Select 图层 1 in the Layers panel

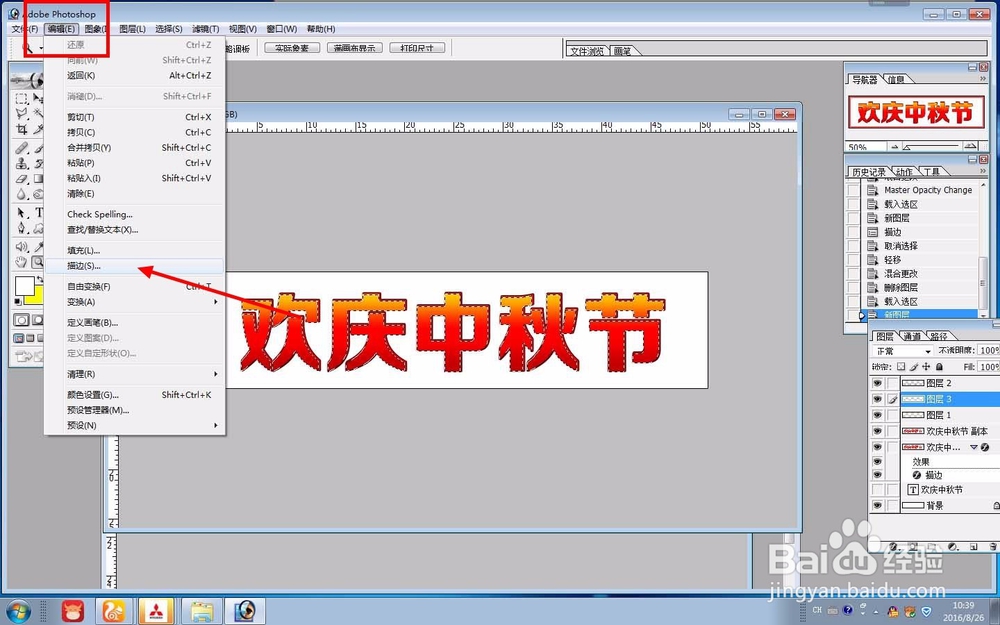click(x=933, y=415)
